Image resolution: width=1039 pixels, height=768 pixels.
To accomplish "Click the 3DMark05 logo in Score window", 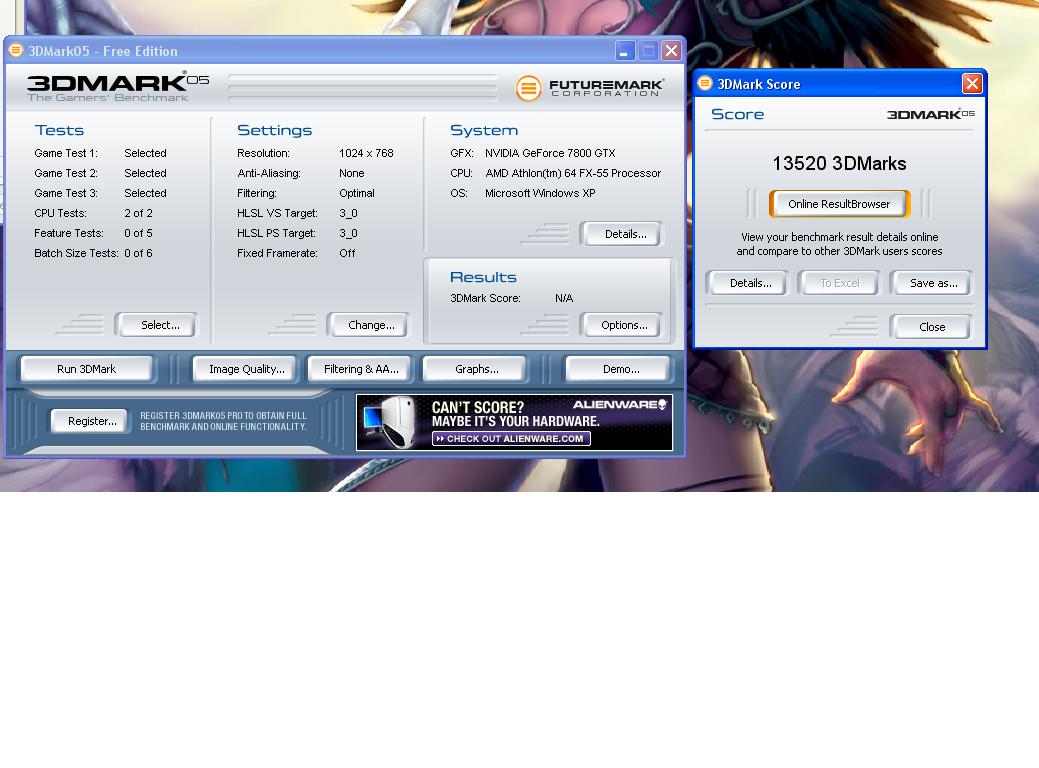I will click(x=930, y=114).
